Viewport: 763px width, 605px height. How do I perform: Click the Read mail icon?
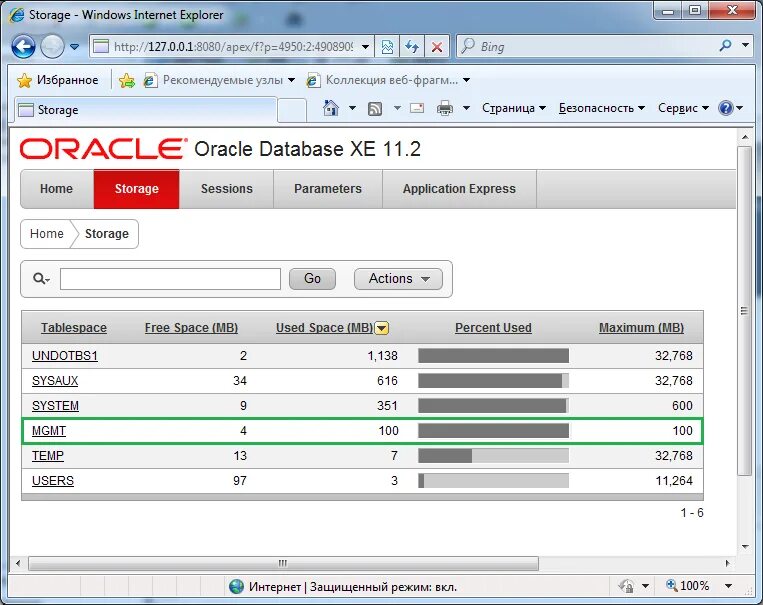417,108
